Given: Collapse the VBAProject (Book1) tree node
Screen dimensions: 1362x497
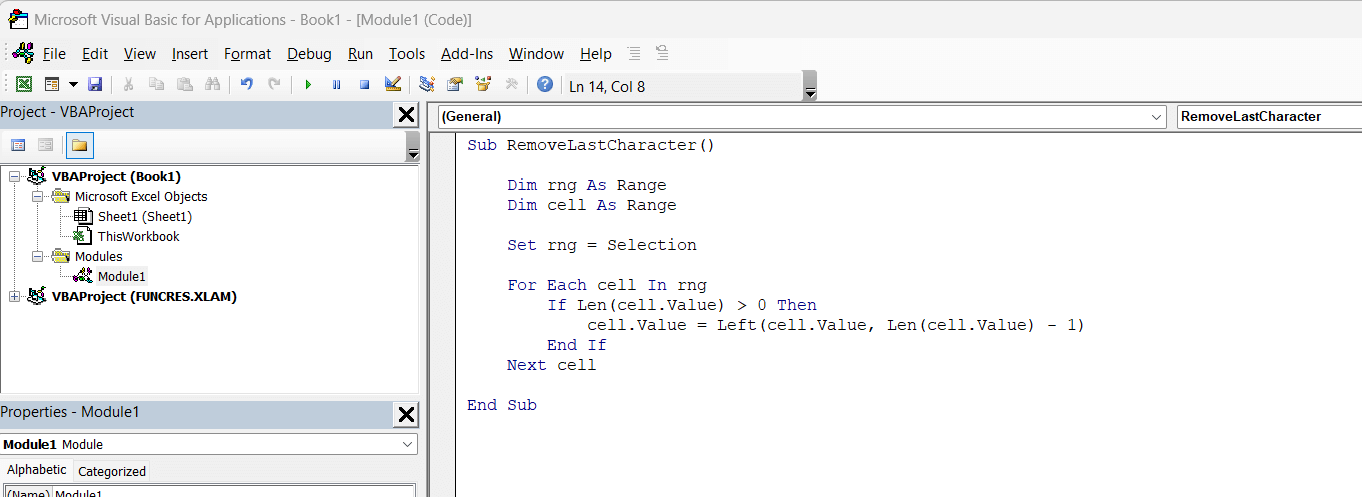Looking at the screenshot, I should click(x=15, y=177).
